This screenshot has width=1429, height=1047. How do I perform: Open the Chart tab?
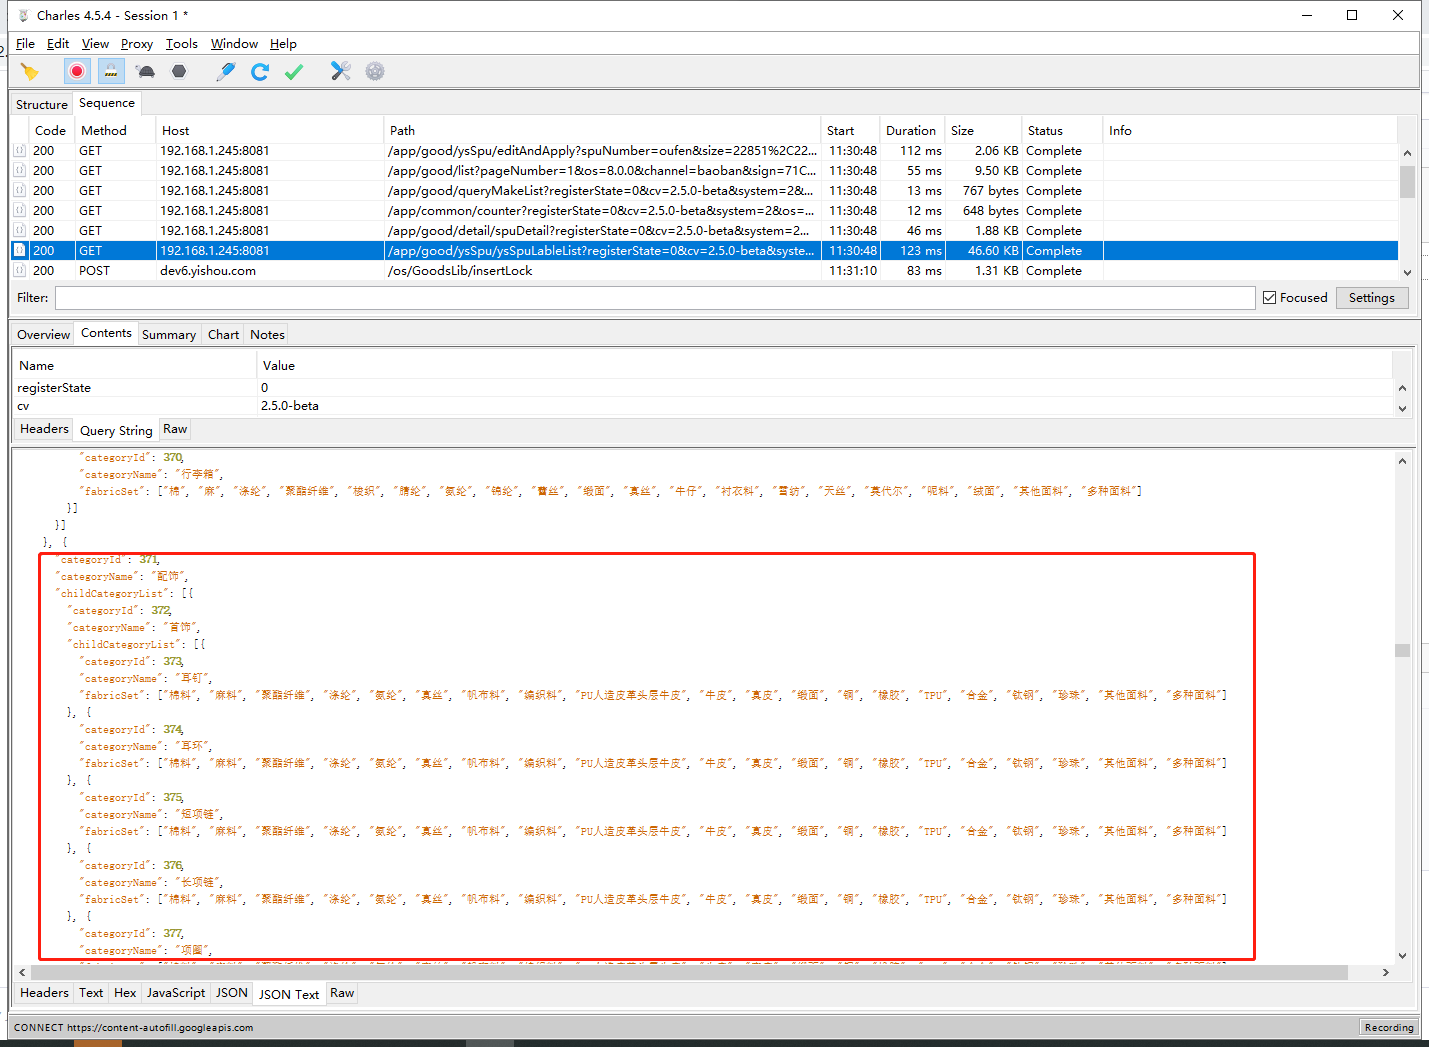[223, 335]
